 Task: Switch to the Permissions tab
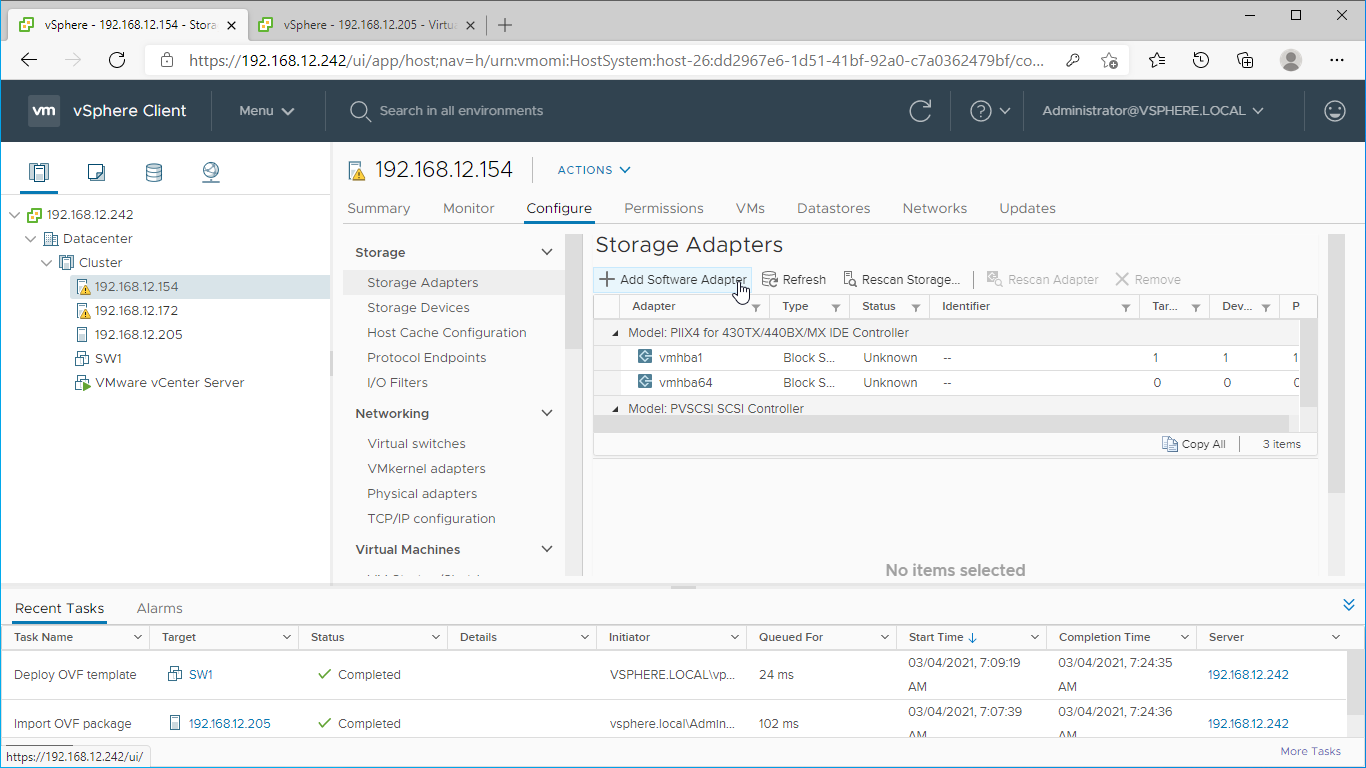tap(664, 209)
